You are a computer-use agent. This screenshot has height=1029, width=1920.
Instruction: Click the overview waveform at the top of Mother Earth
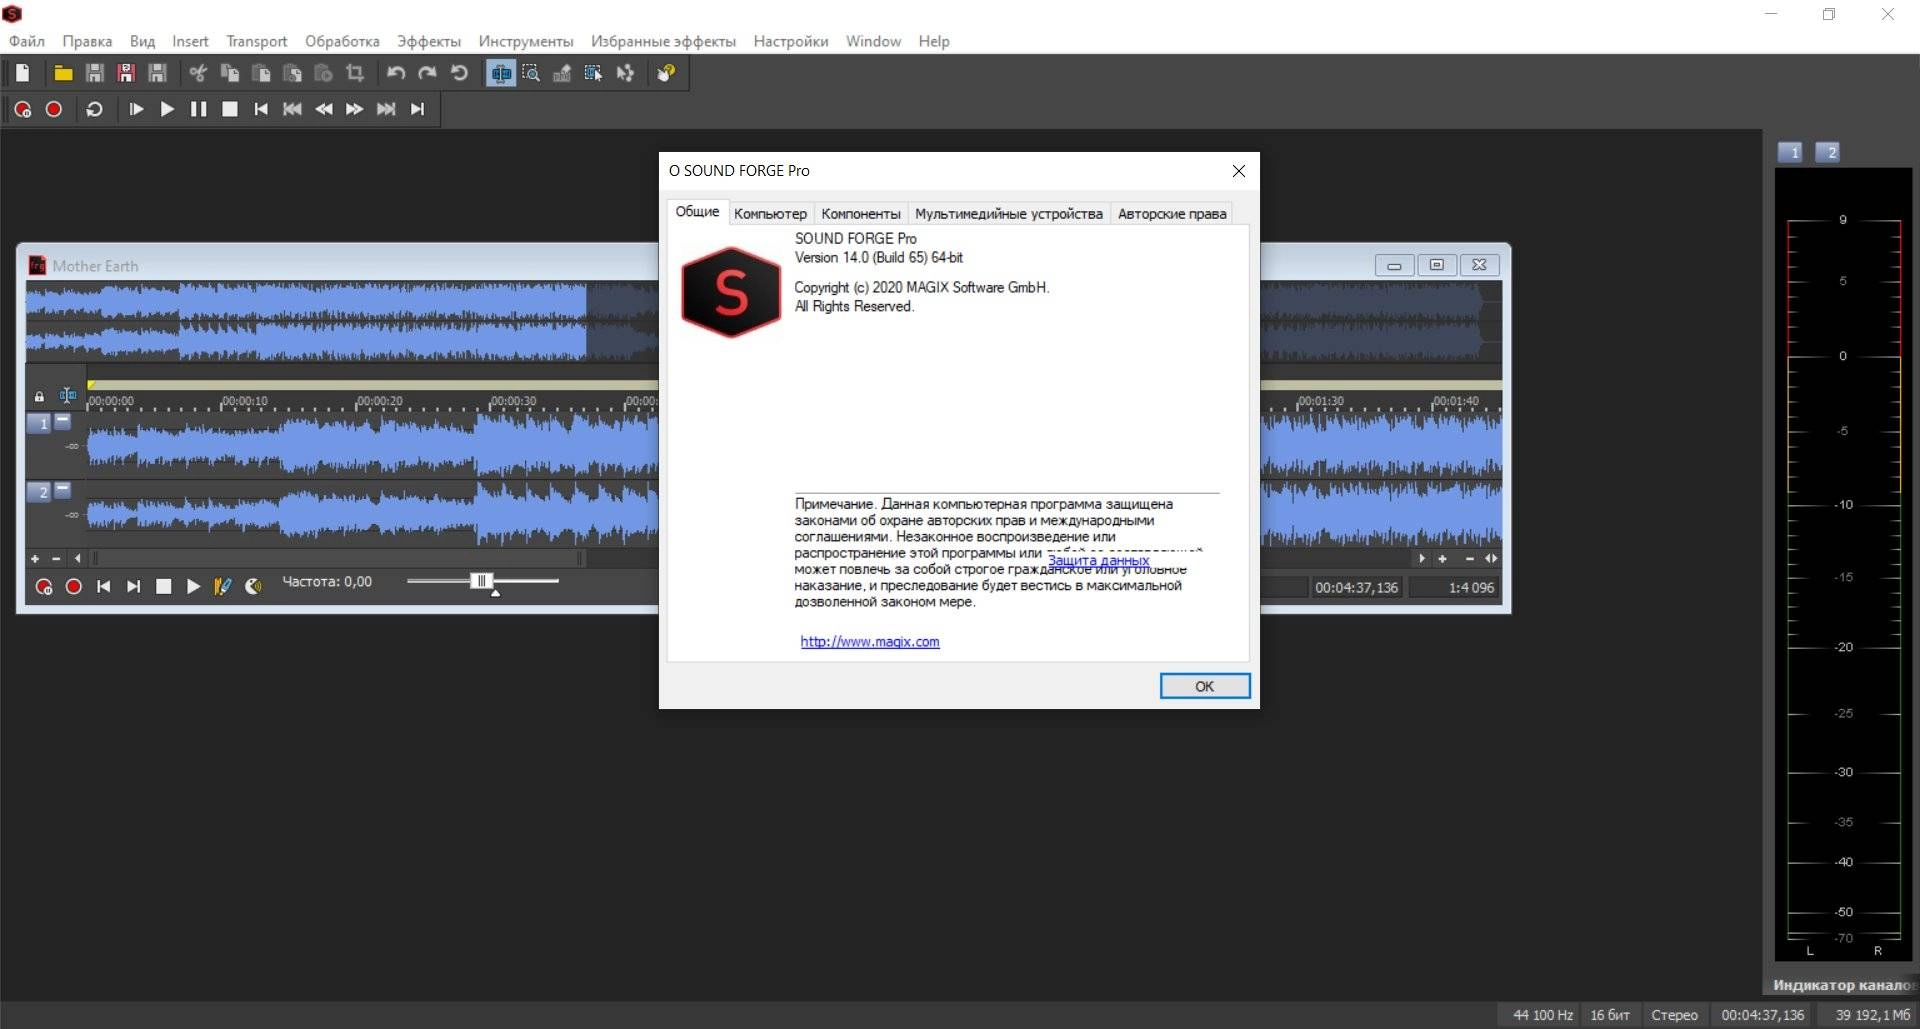click(x=342, y=321)
